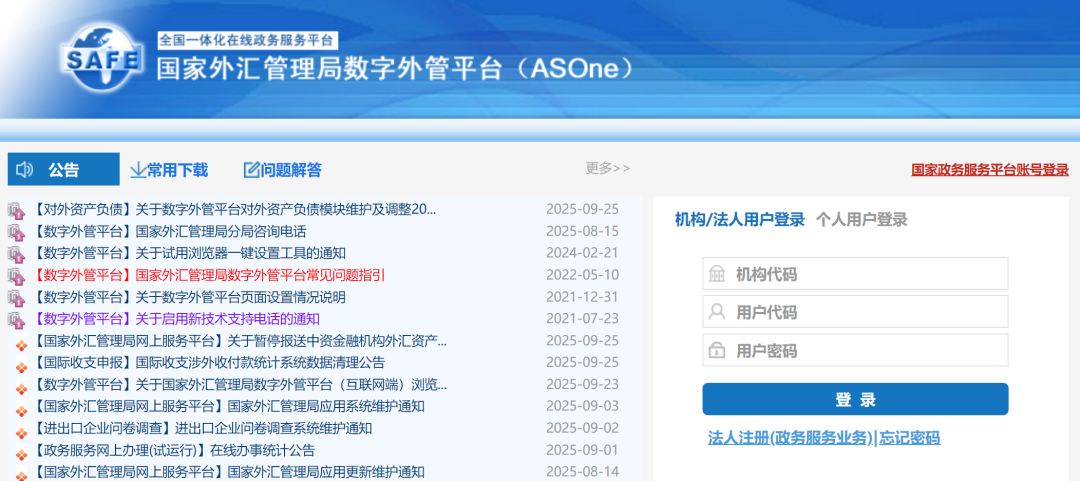Click the download arrow icon before 常用下载
Viewport: 1080px width, 481px height.
(138, 170)
